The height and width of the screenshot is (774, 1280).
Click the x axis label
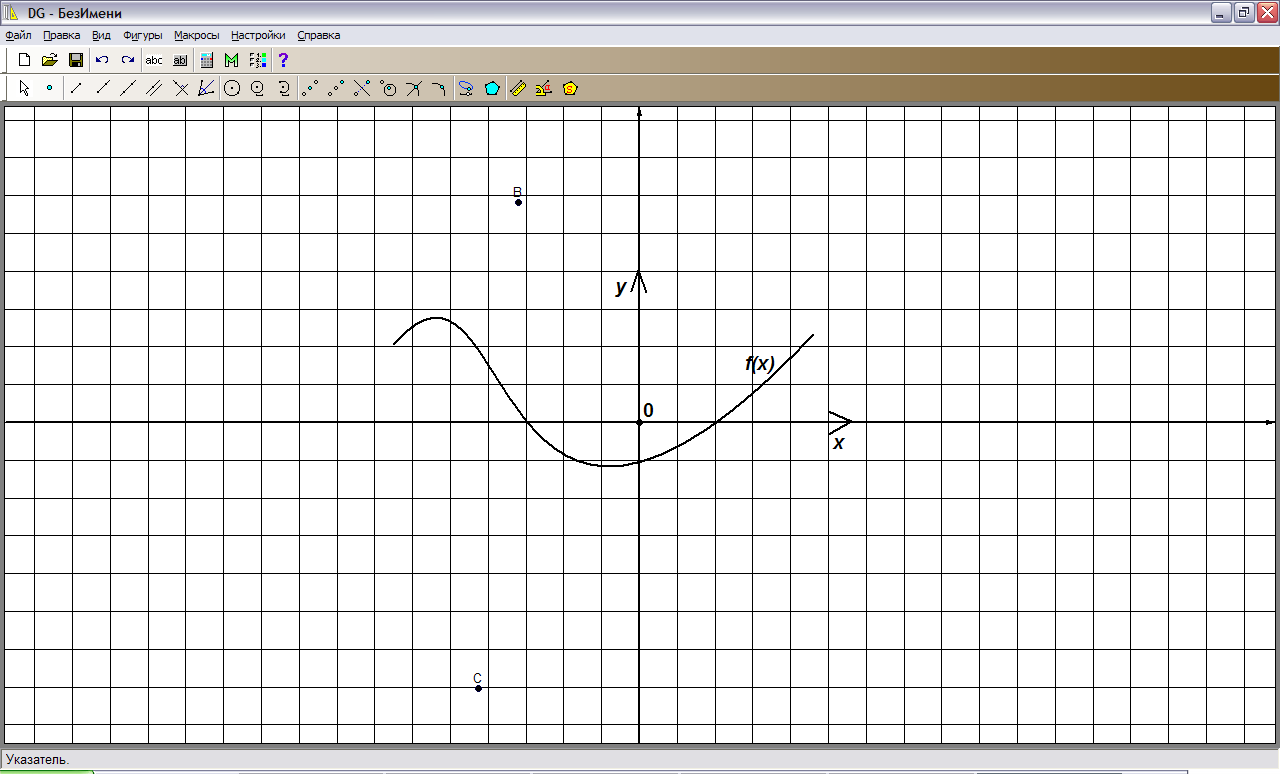839,443
